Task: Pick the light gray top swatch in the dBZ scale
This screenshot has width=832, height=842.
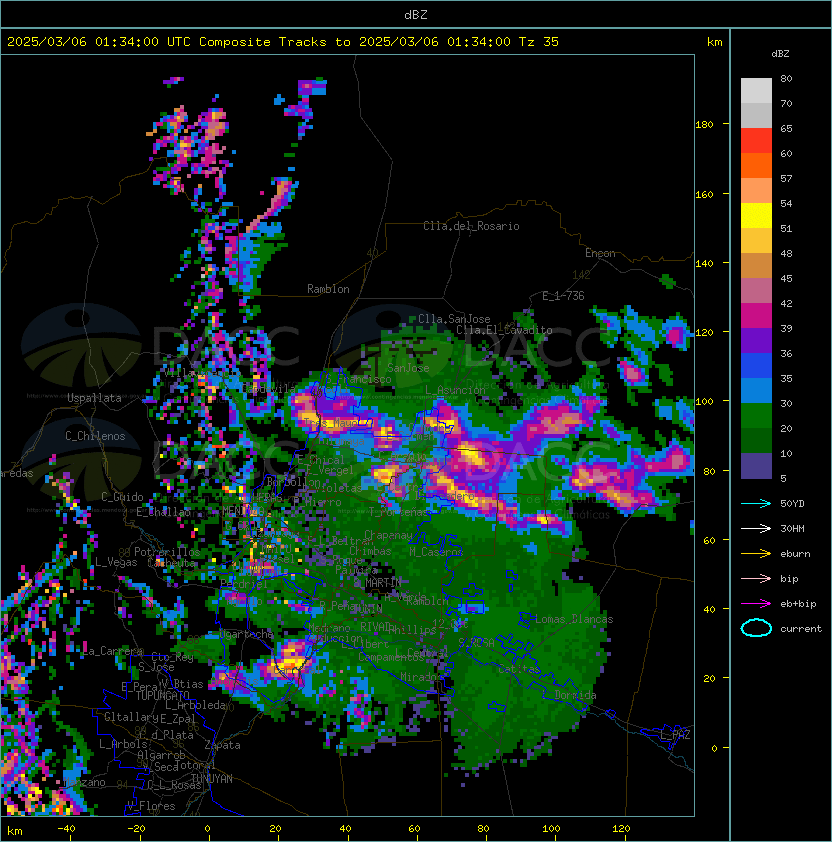Action: 756,91
